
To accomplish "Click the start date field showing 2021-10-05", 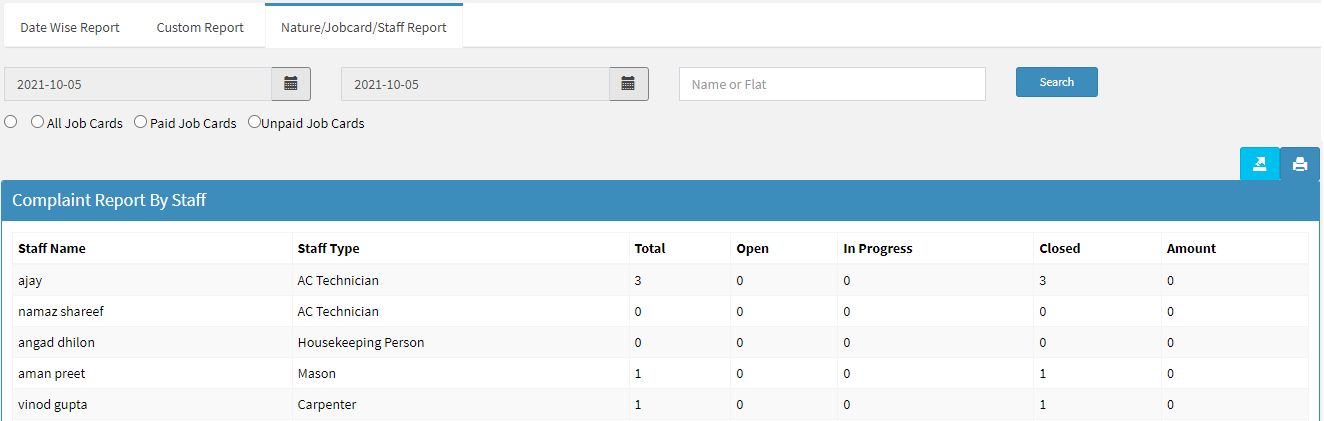I will 138,84.
